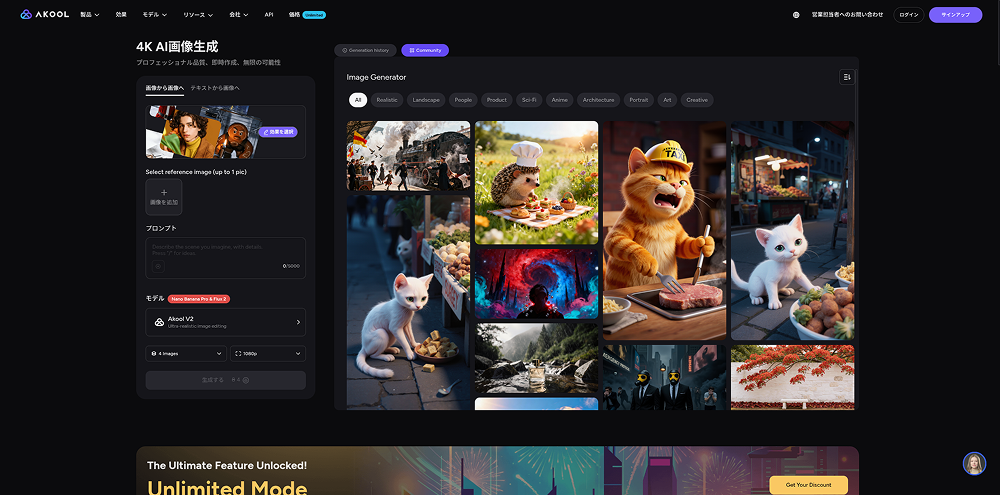The width and height of the screenshot is (1000, 495).
Task: Click the hedgehog chef community thumbnail
Action: click(x=536, y=182)
